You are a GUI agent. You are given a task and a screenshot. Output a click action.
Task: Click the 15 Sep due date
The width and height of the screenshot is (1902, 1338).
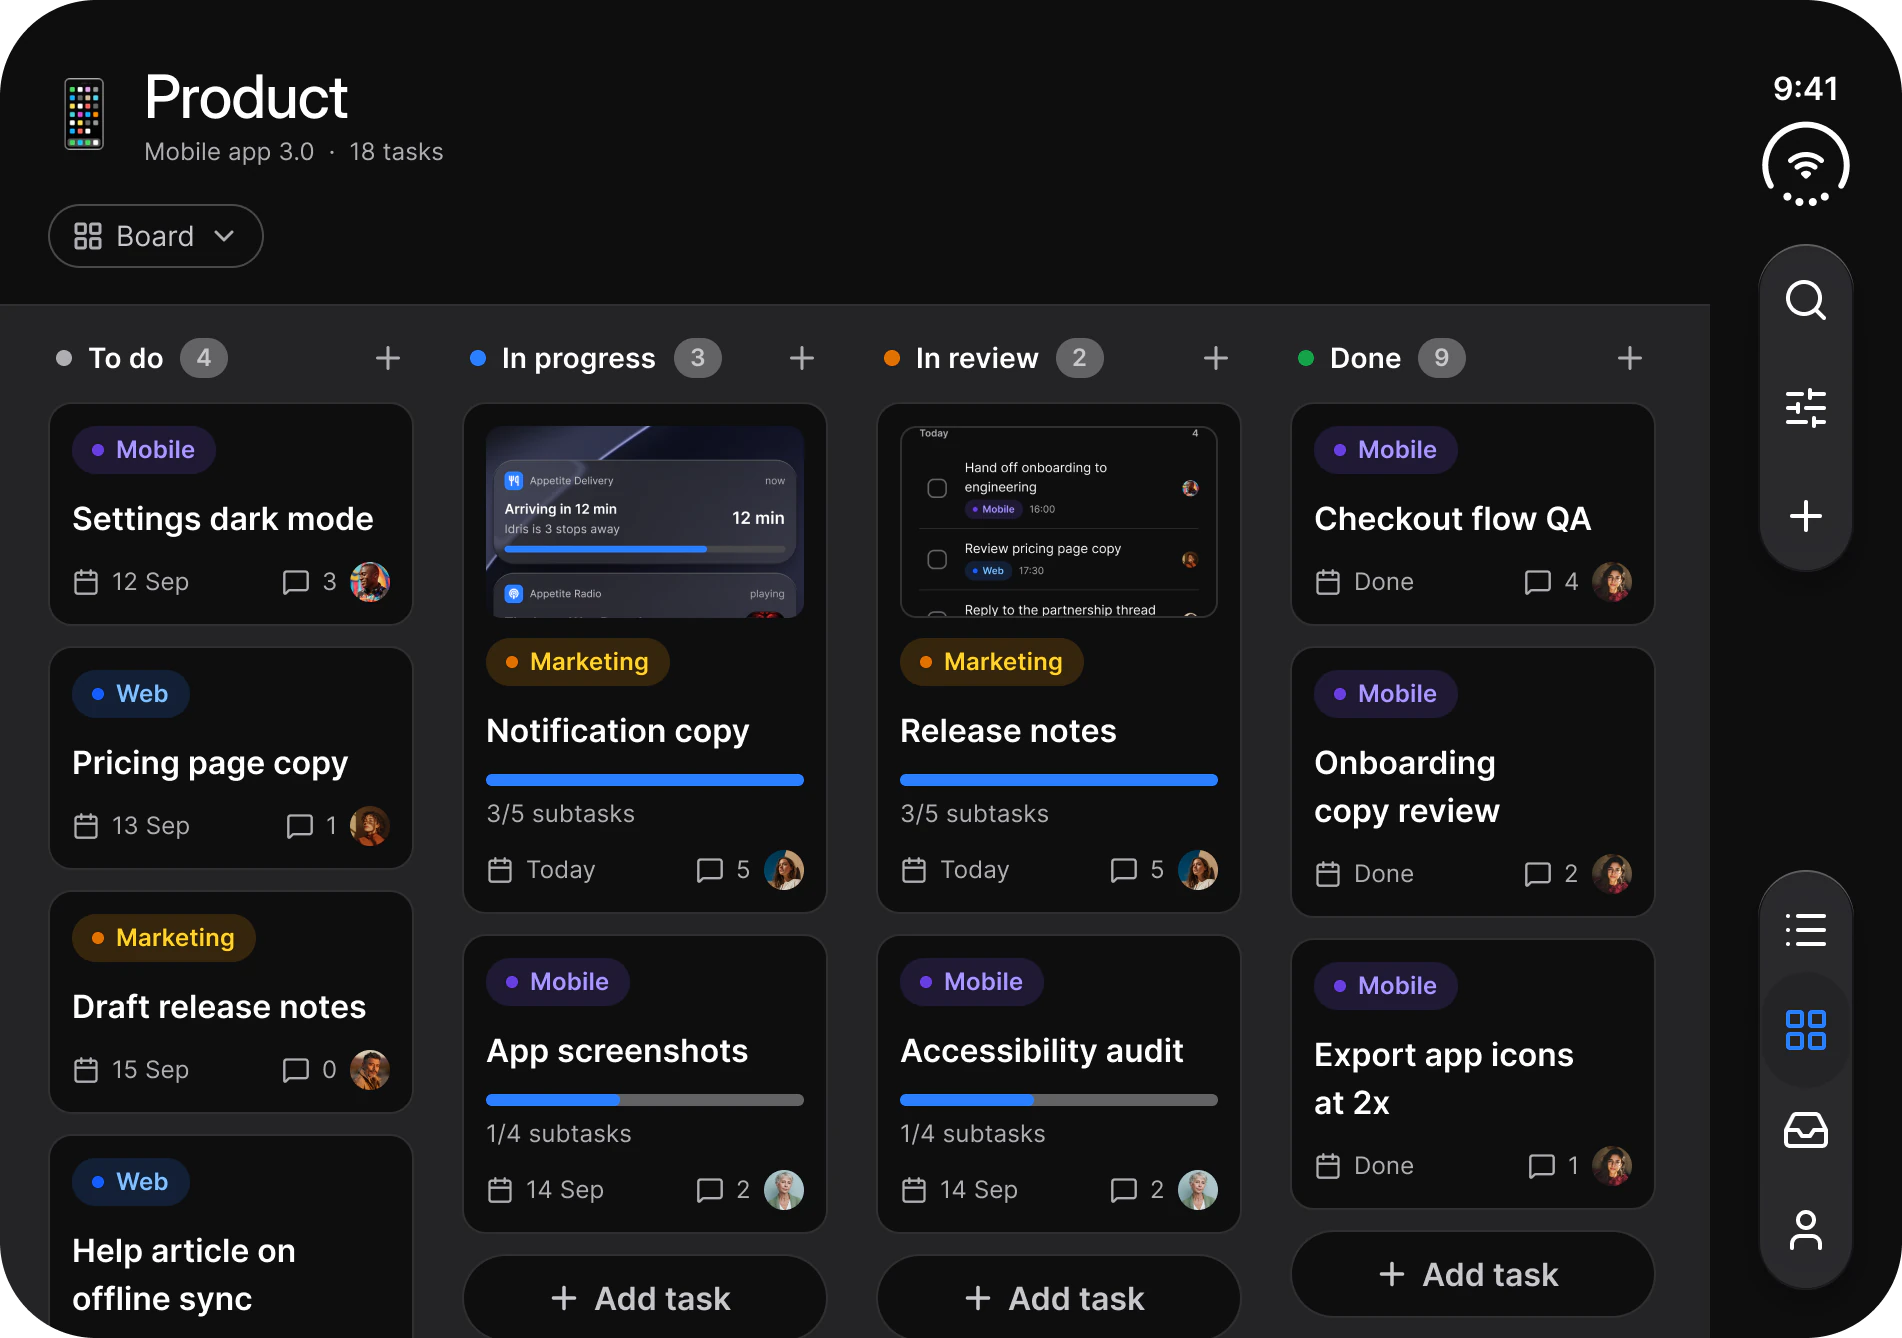click(150, 1070)
